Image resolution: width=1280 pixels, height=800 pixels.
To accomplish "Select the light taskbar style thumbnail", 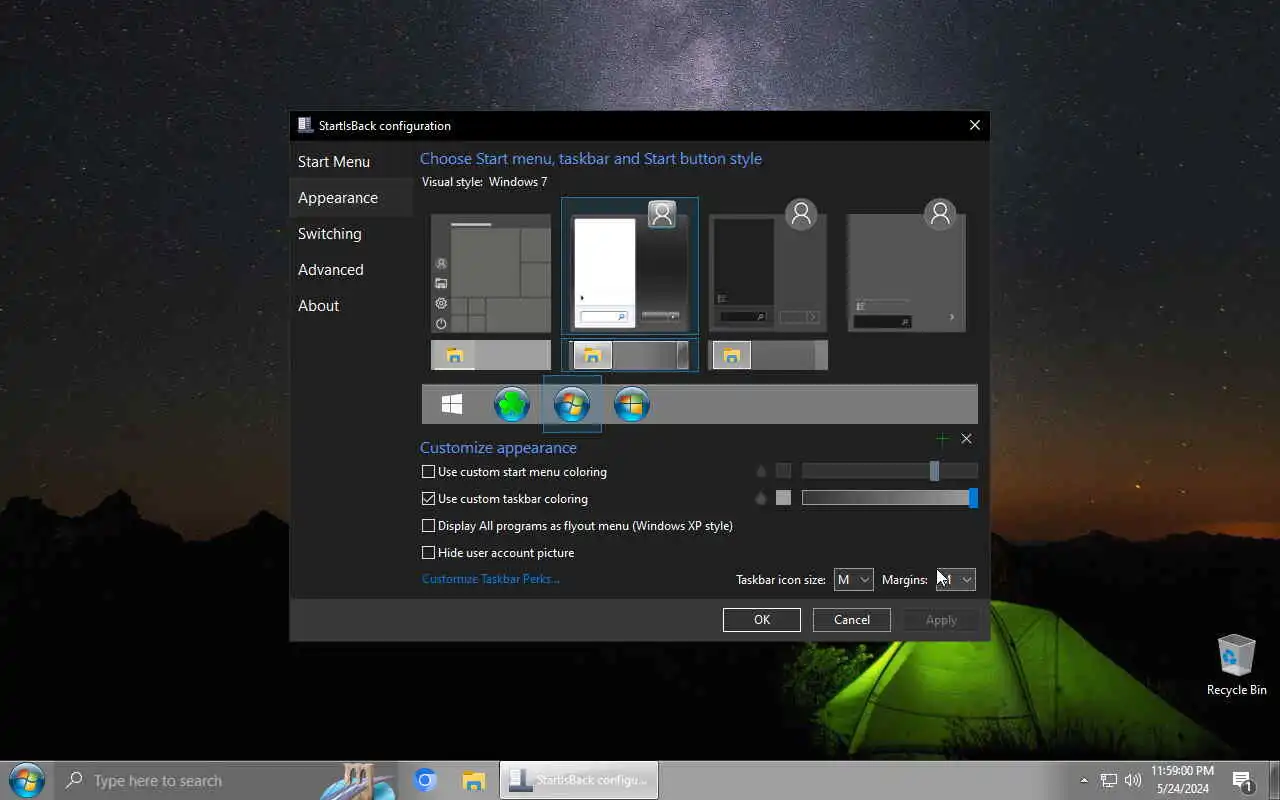I will pyautogui.click(x=491, y=355).
